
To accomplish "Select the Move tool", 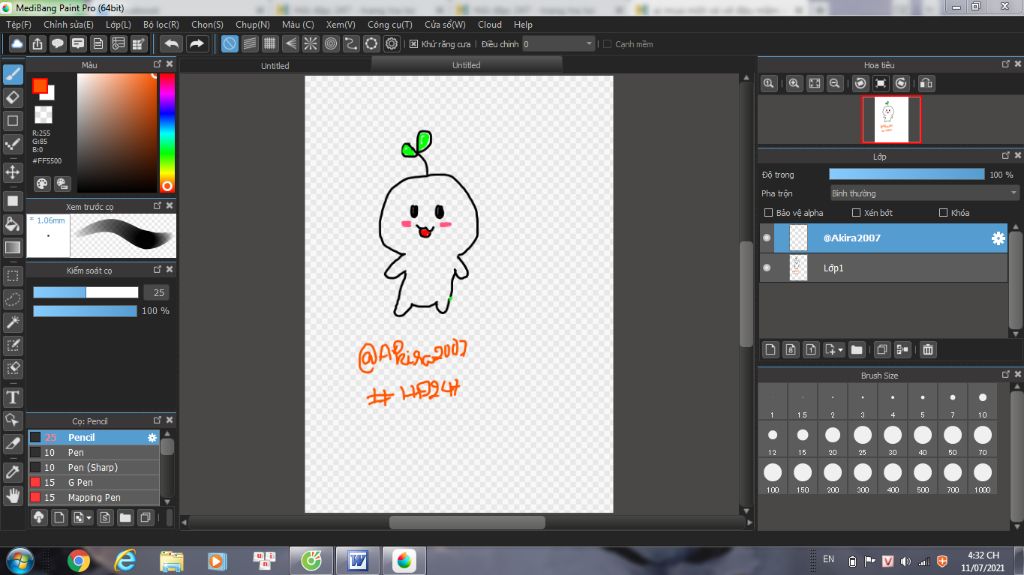I will (x=13, y=172).
